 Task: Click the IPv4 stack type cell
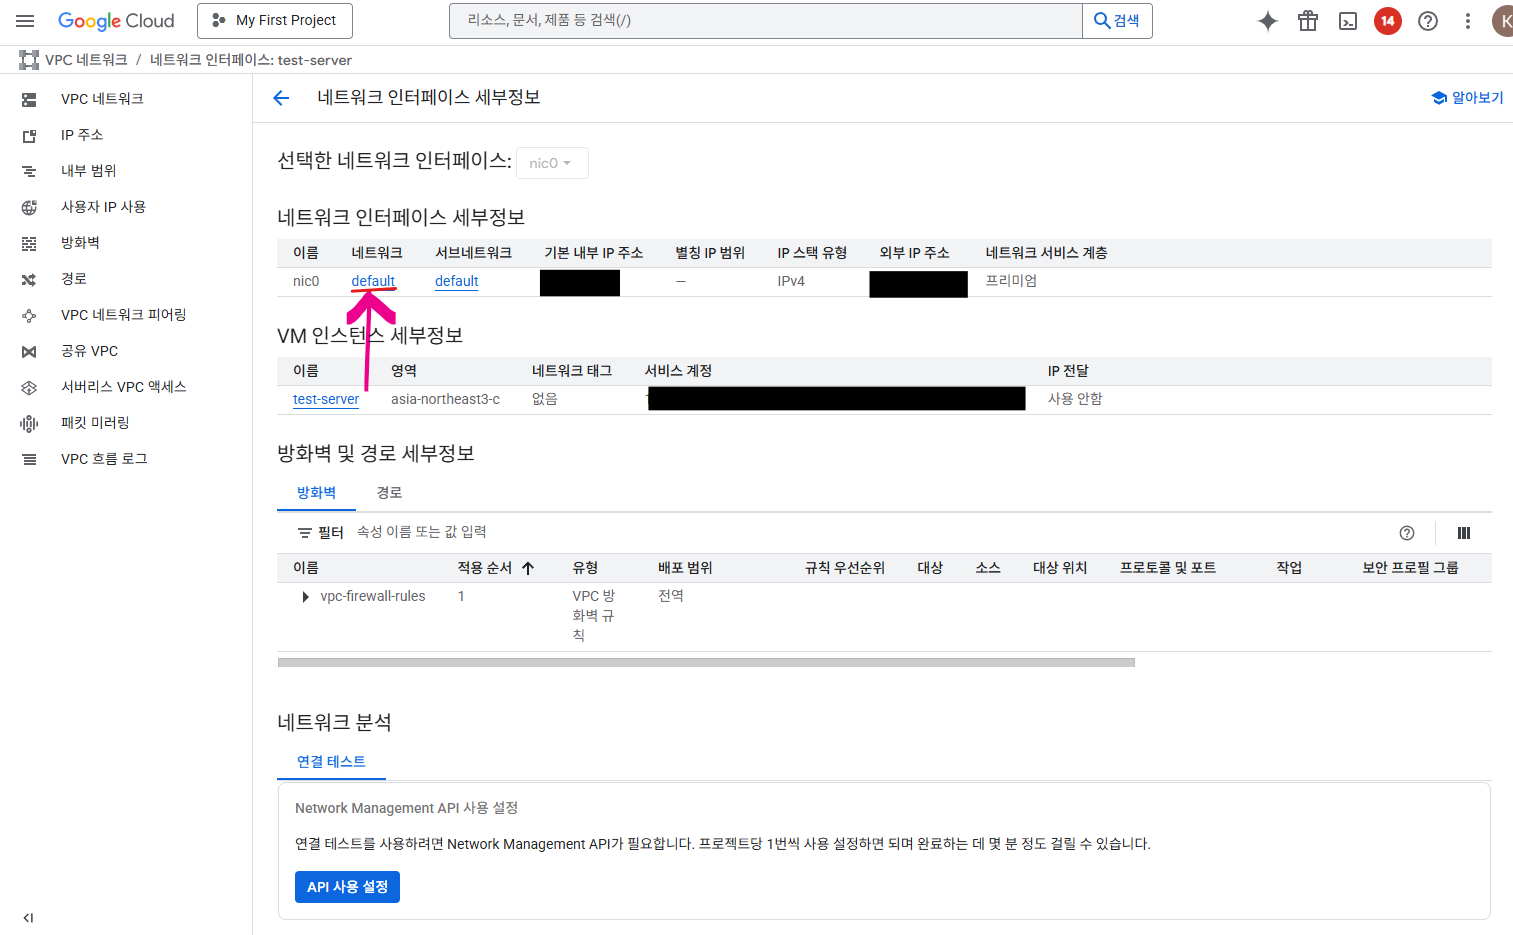pos(791,281)
